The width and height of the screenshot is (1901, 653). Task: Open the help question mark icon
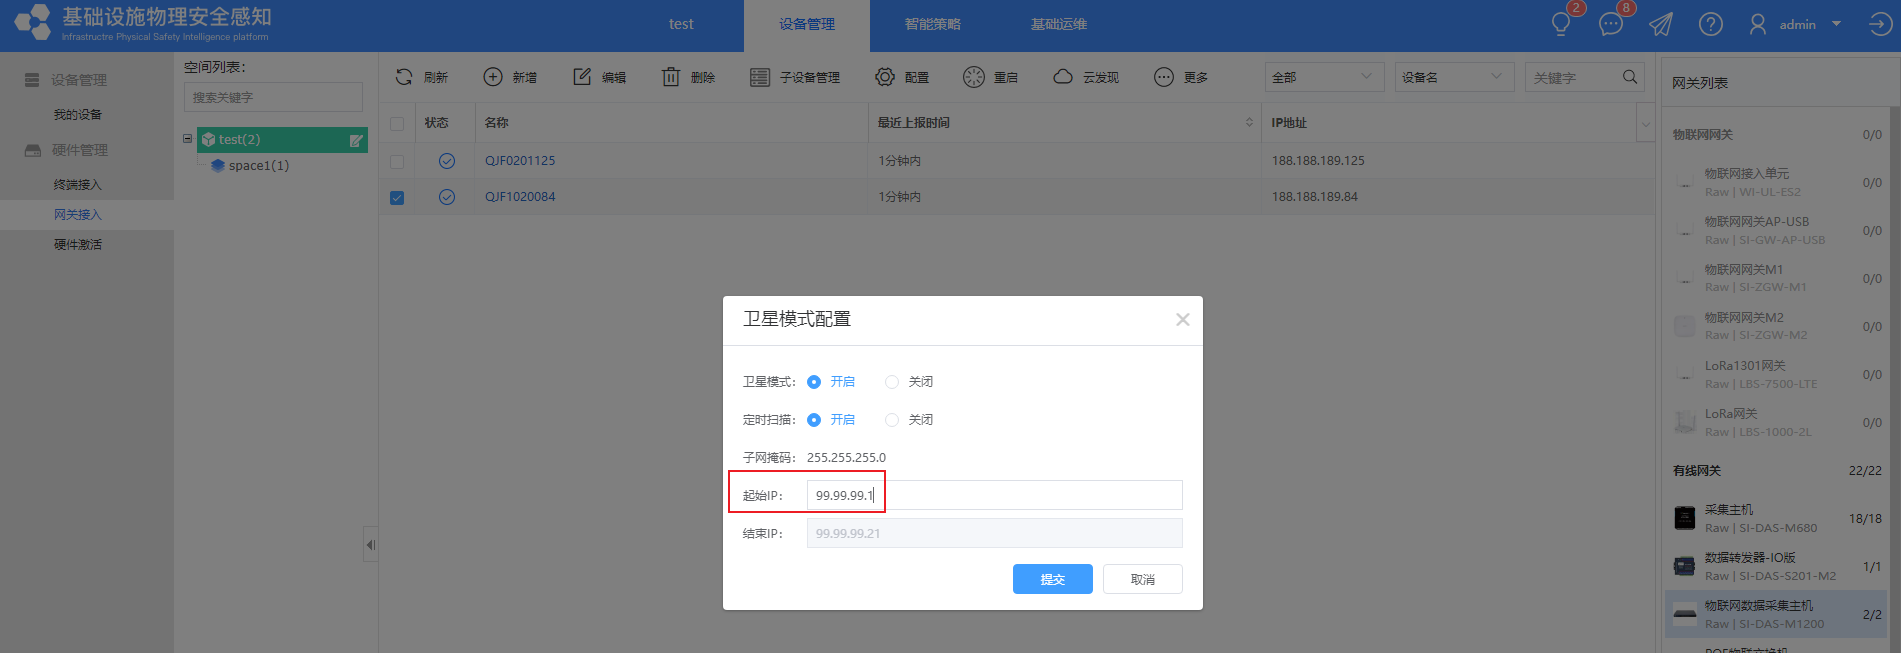(1711, 24)
